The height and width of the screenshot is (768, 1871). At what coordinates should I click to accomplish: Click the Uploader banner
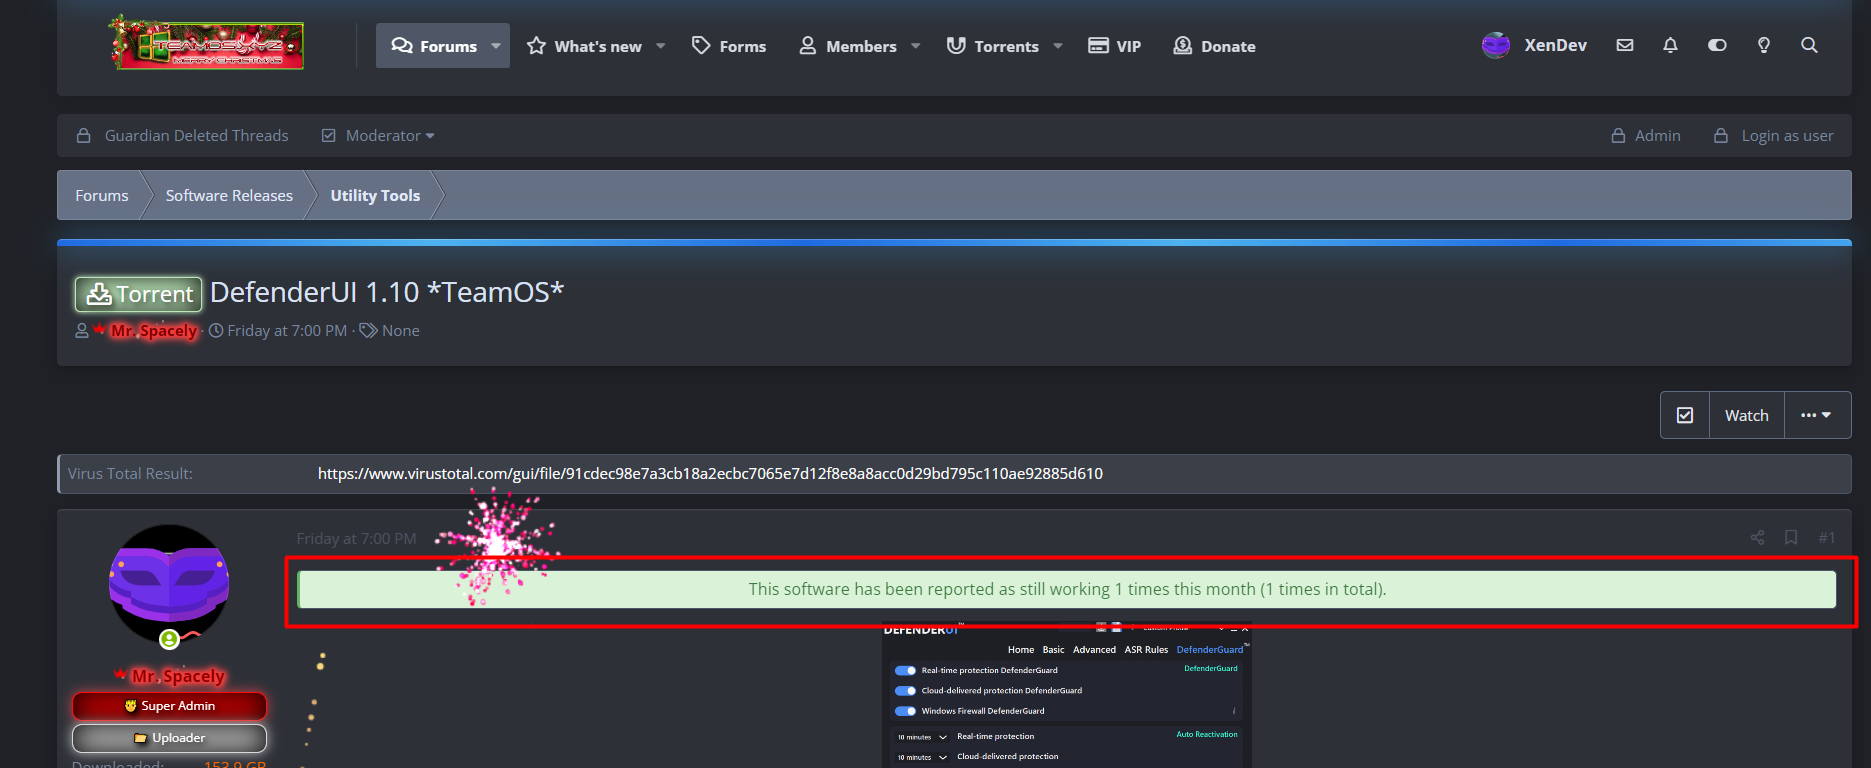click(x=169, y=738)
